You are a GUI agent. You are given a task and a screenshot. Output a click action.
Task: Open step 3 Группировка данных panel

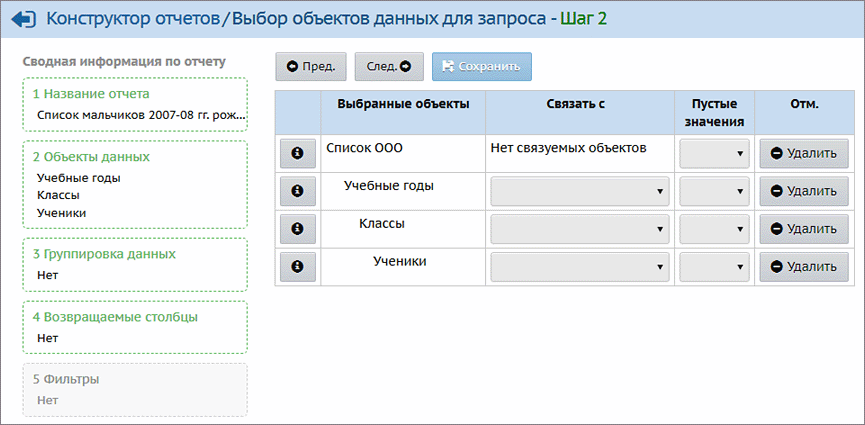[135, 264]
